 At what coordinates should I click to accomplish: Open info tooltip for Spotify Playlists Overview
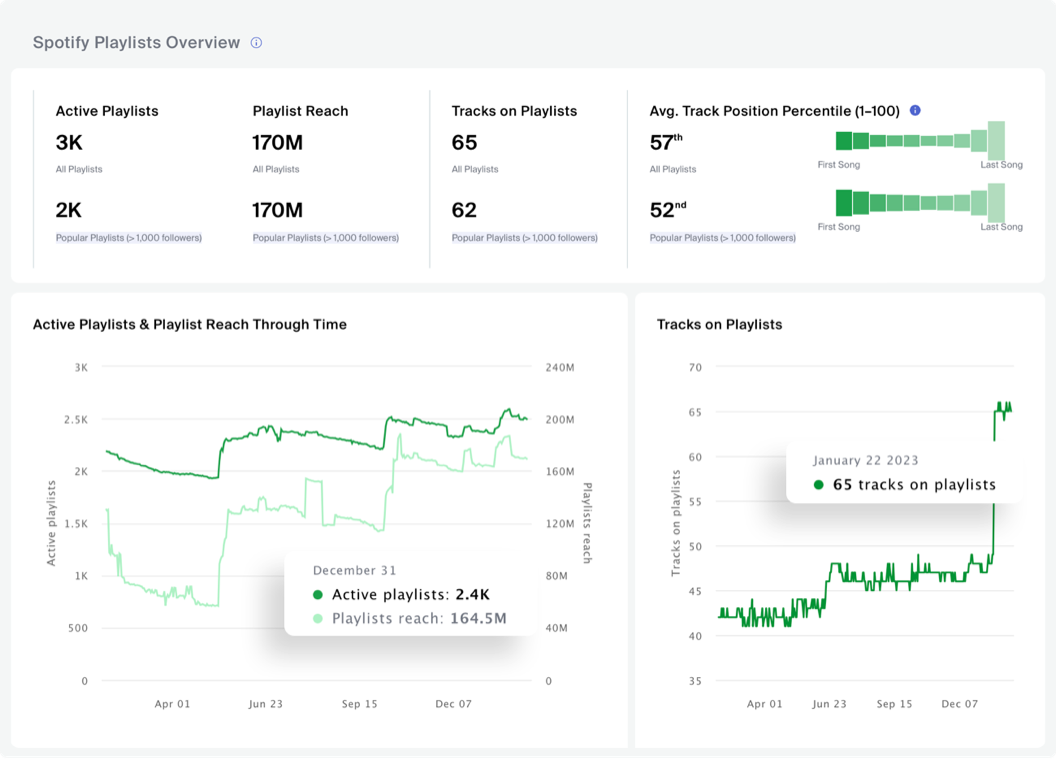pos(256,42)
